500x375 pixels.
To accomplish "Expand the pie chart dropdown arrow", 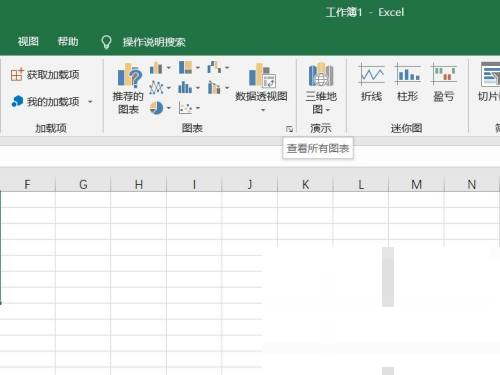I will (169, 108).
